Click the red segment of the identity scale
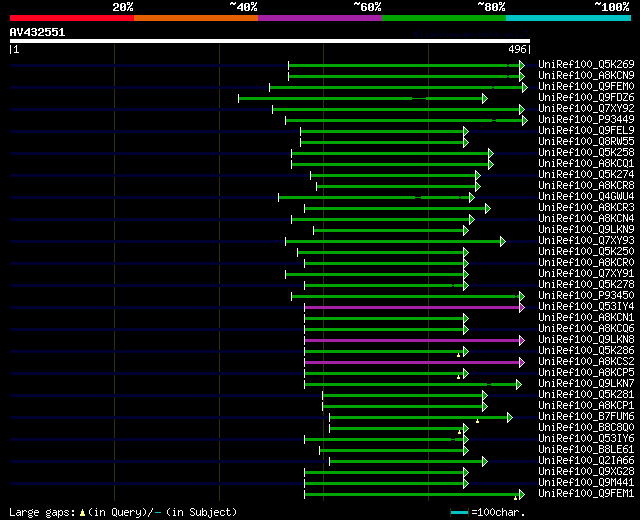640x520 pixels. [72, 18]
